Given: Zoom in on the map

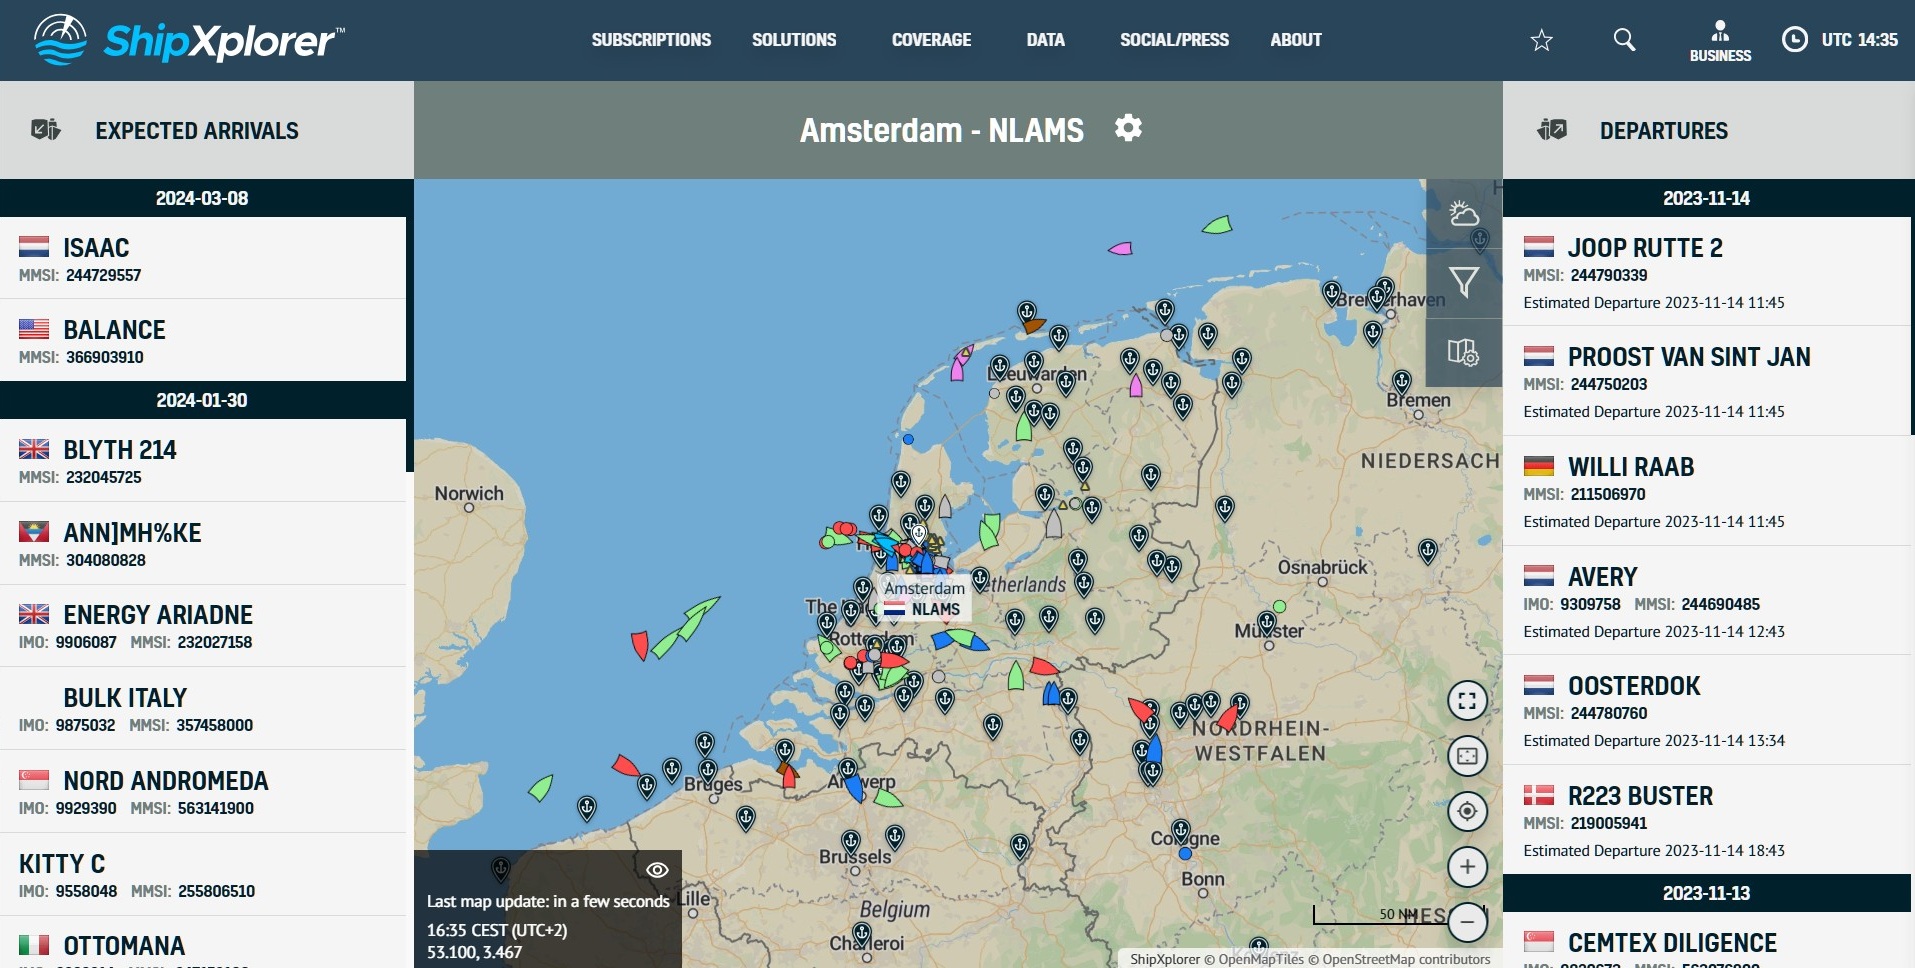Looking at the screenshot, I should tap(1467, 867).
